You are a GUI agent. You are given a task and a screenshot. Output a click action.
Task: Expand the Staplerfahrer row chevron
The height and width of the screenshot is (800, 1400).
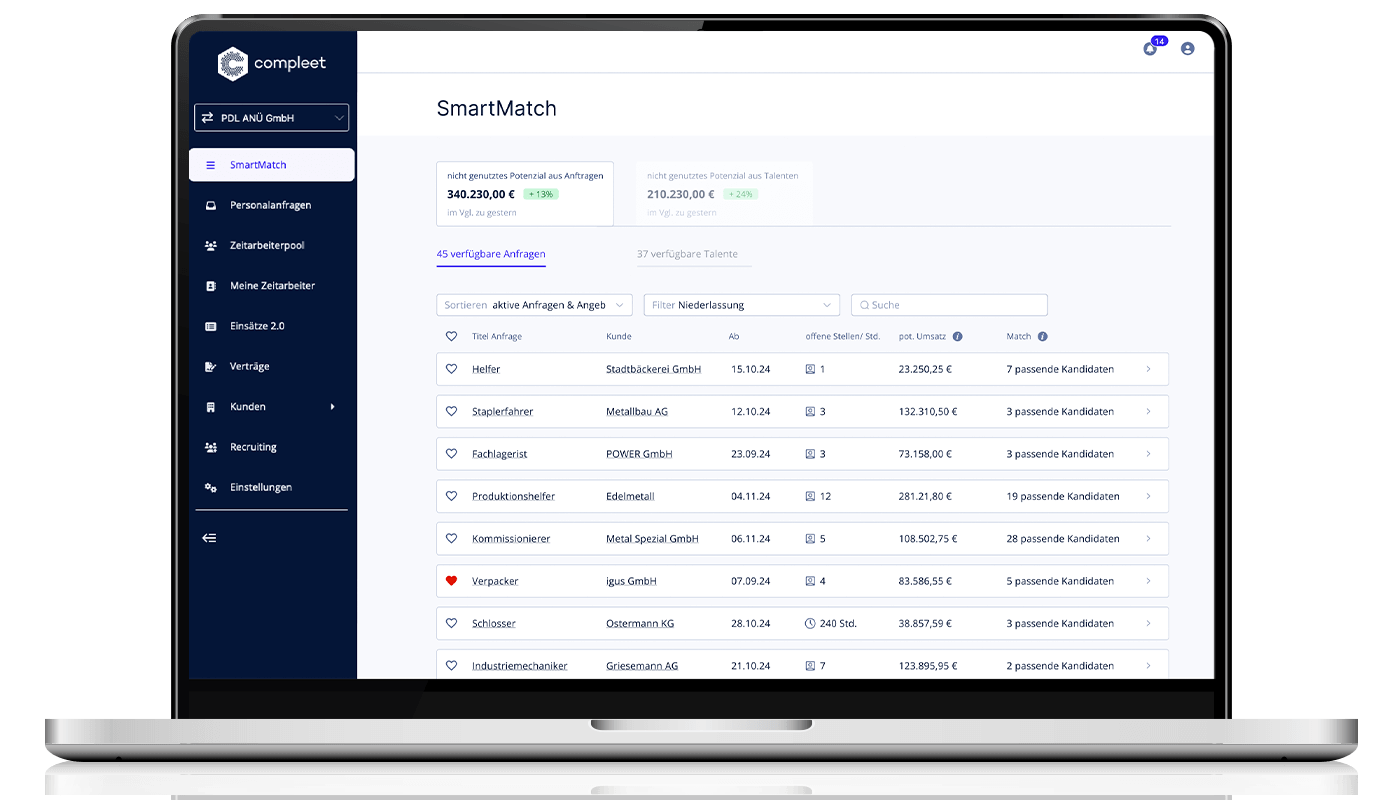pos(1148,411)
